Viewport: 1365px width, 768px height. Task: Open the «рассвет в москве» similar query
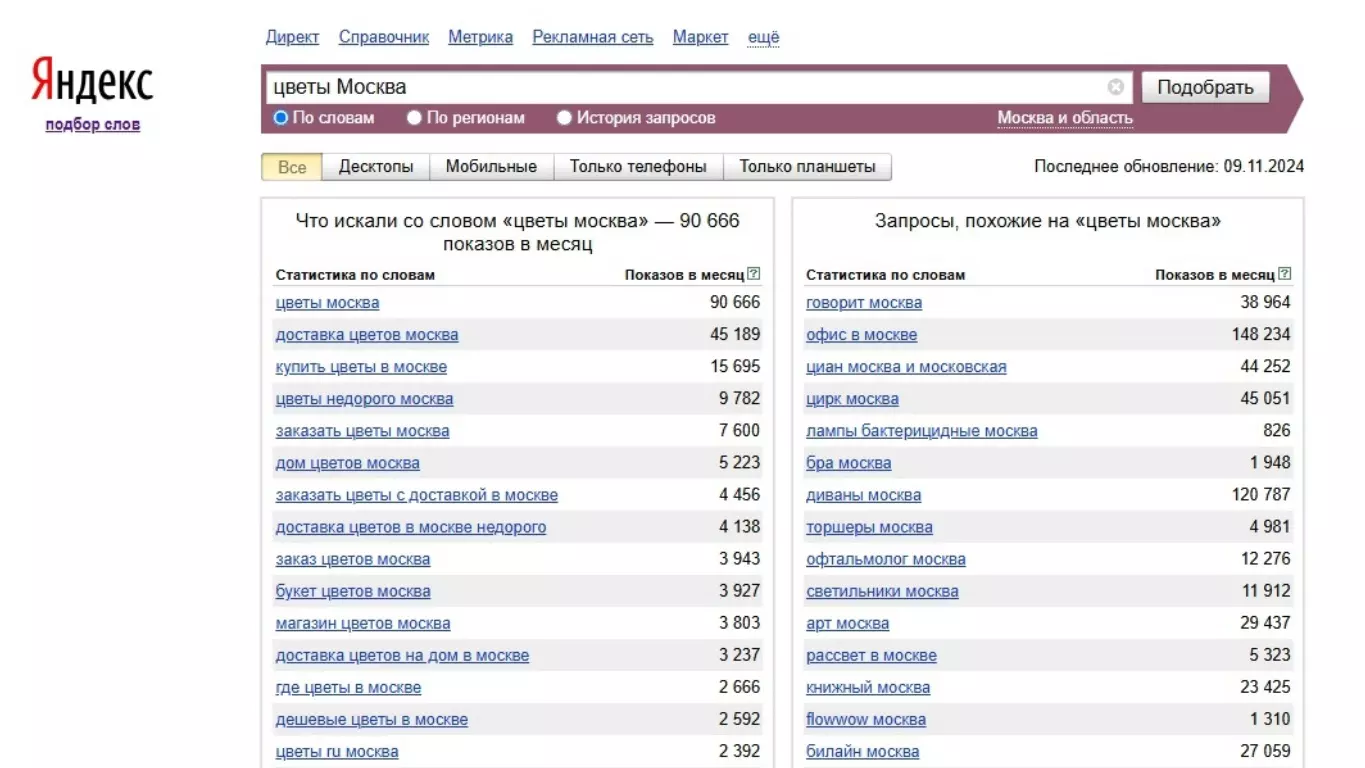(871, 655)
